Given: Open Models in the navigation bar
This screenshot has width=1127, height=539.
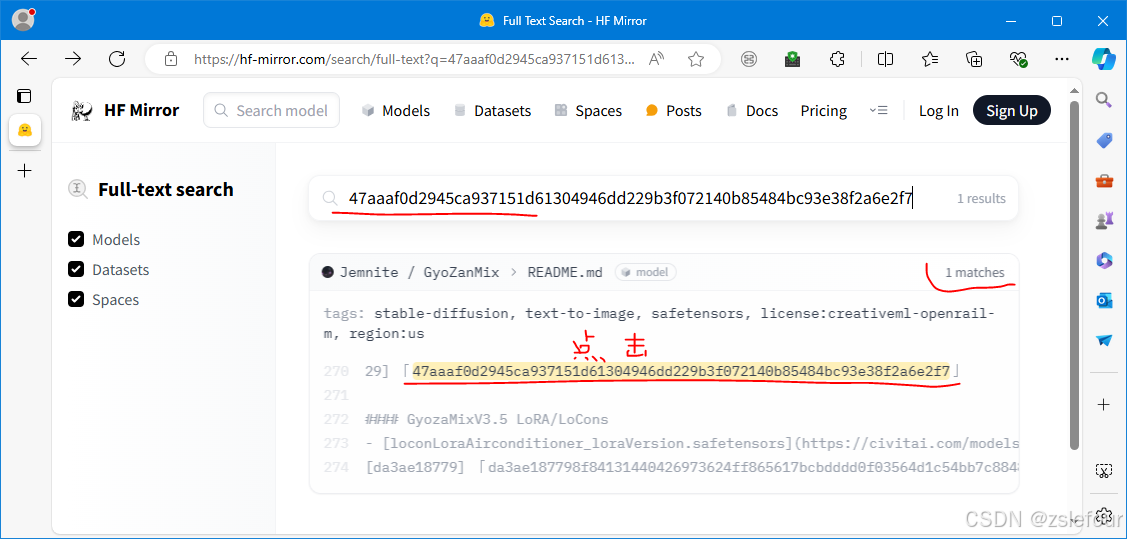Looking at the screenshot, I should coord(396,111).
